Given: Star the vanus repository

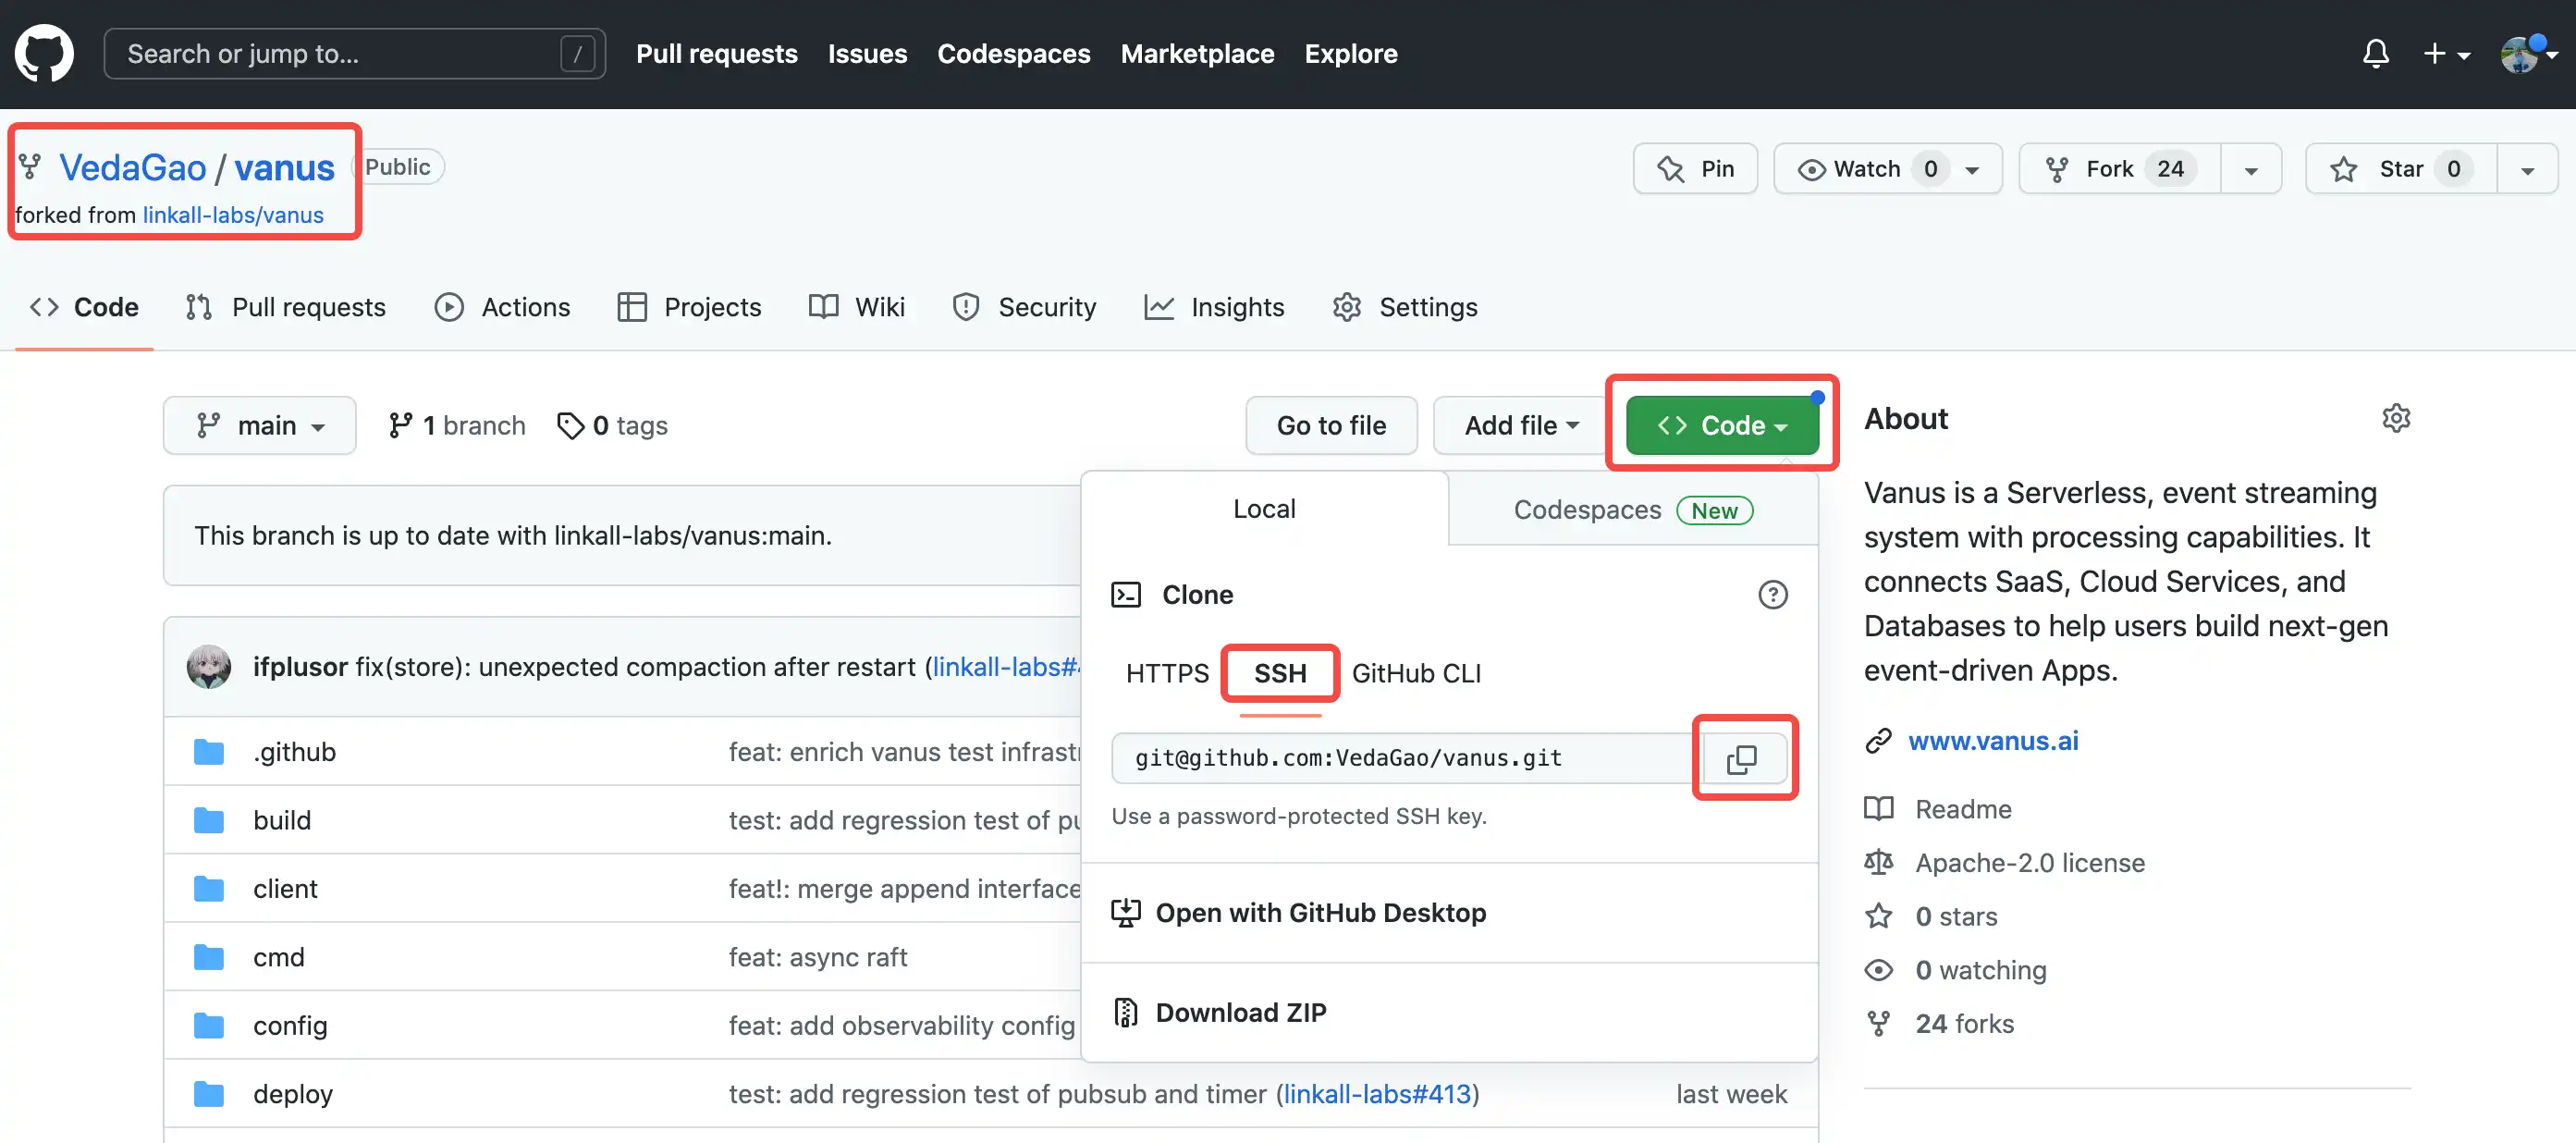Looking at the screenshot, I should click(2400, 169).
